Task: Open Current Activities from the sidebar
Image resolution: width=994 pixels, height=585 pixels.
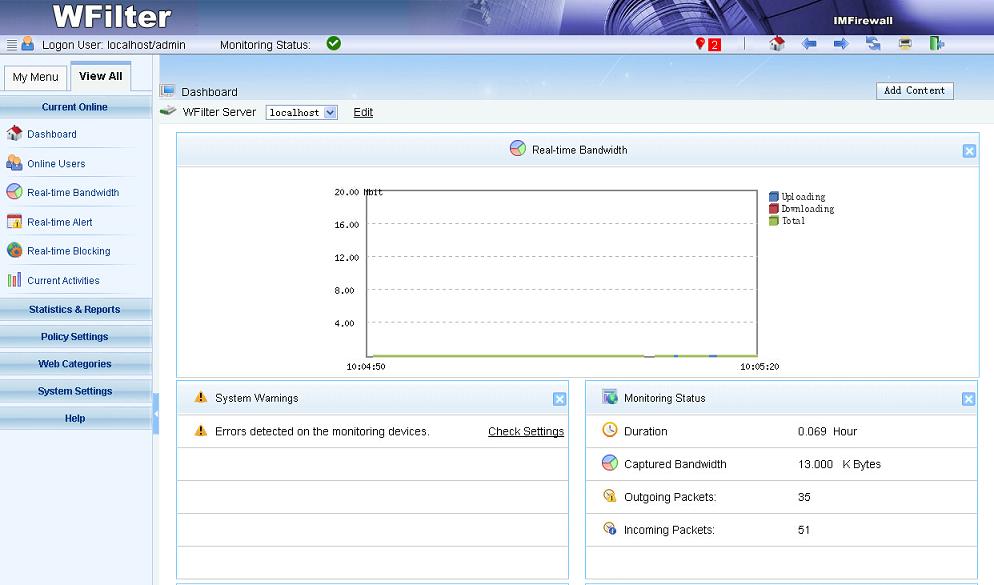Action: coord(63,281)
